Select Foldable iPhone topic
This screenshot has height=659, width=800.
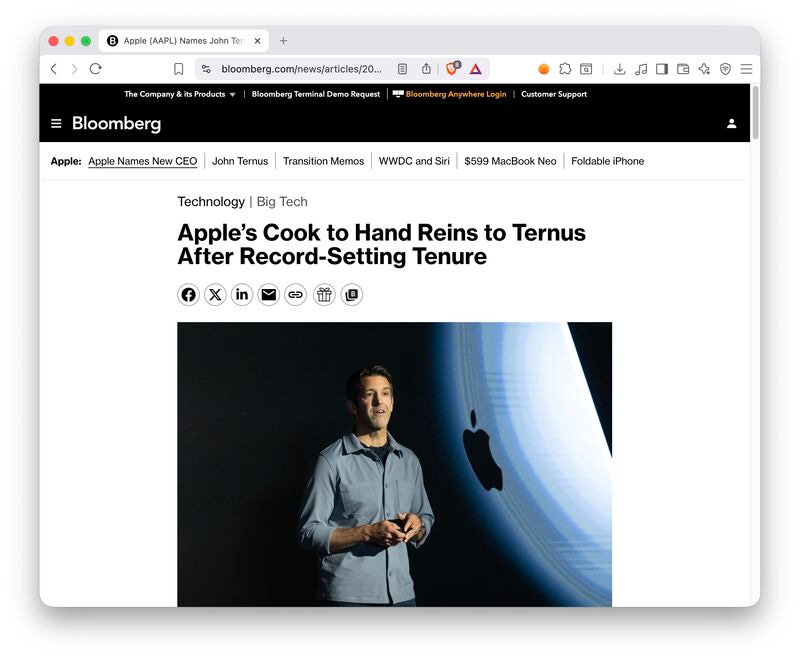pyautogui.click(x=608, y=161)
